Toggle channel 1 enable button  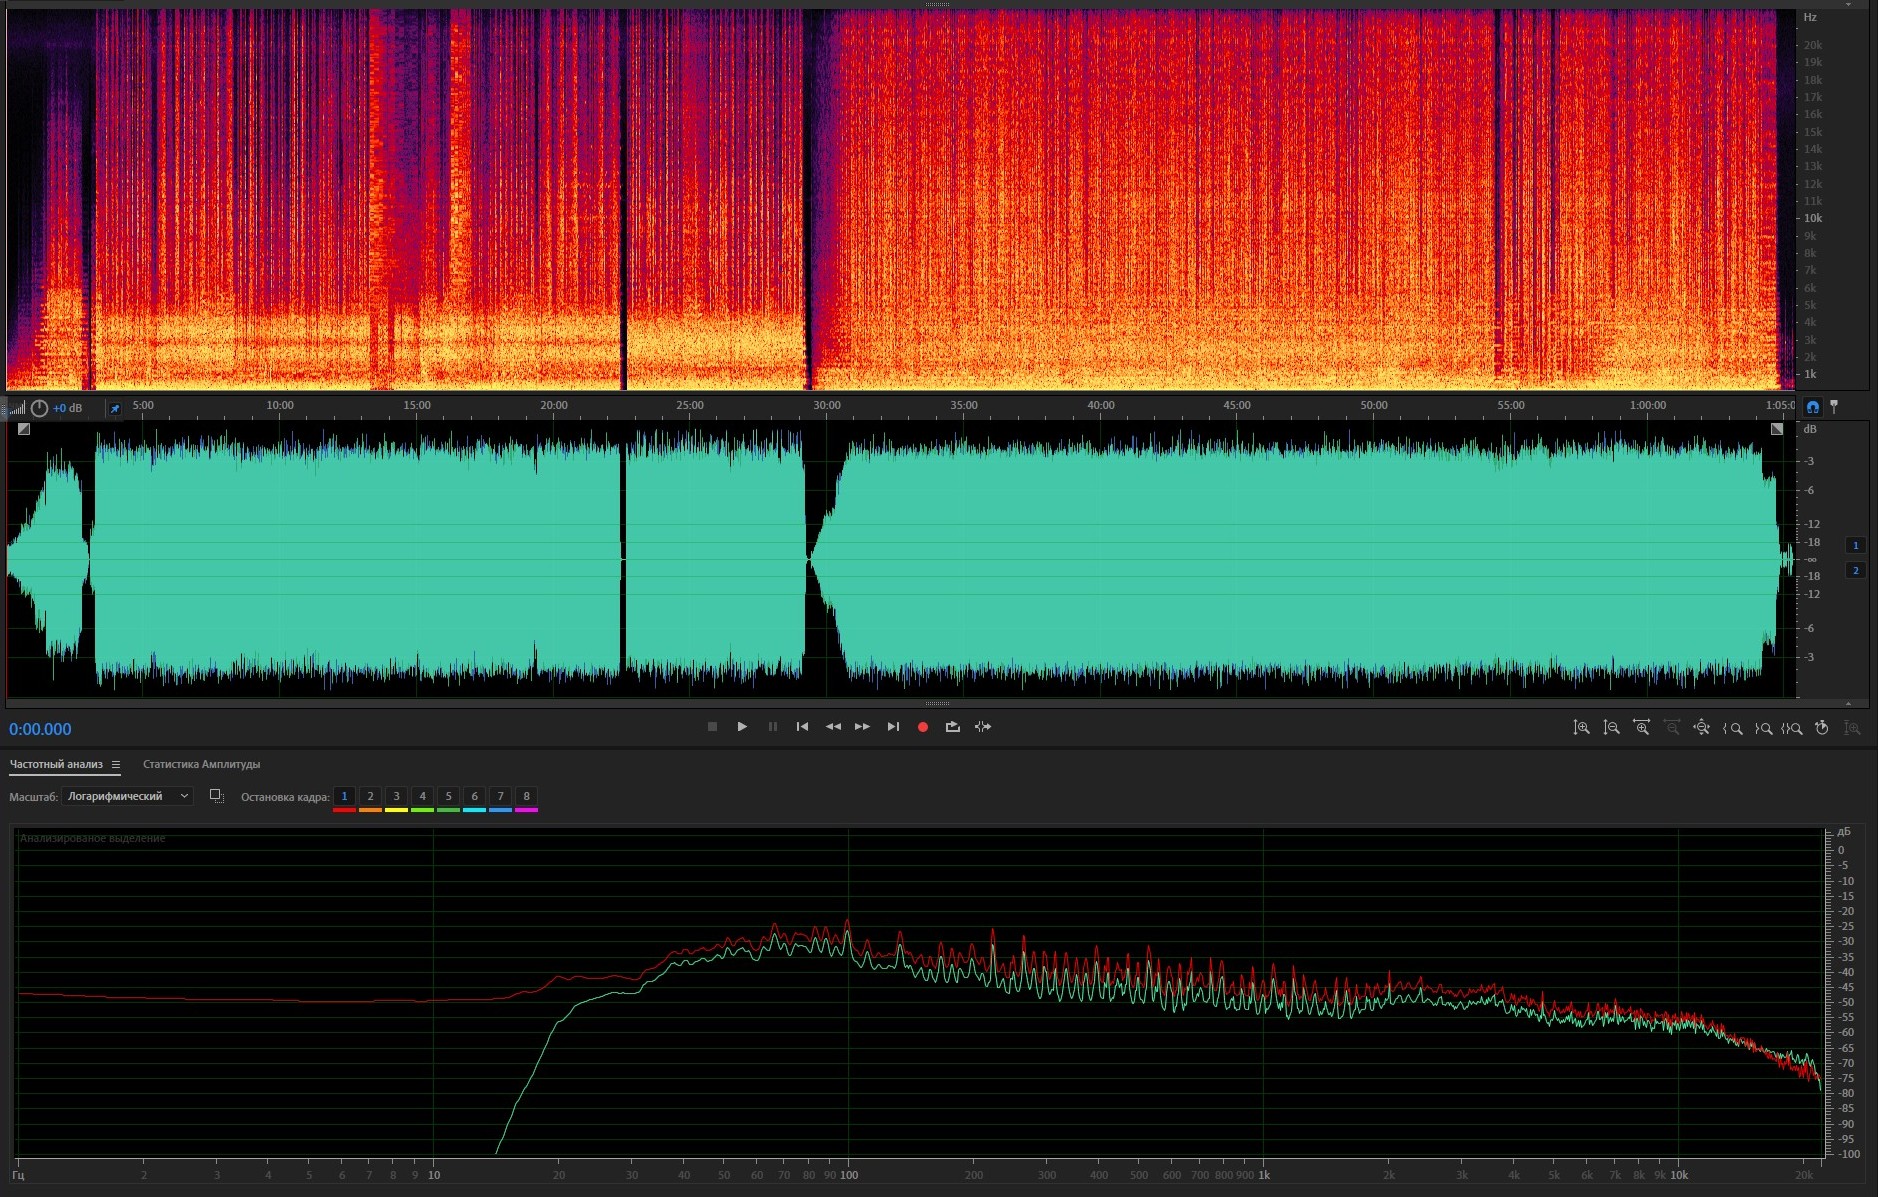pyautogui.click(x=1855, y=545)
